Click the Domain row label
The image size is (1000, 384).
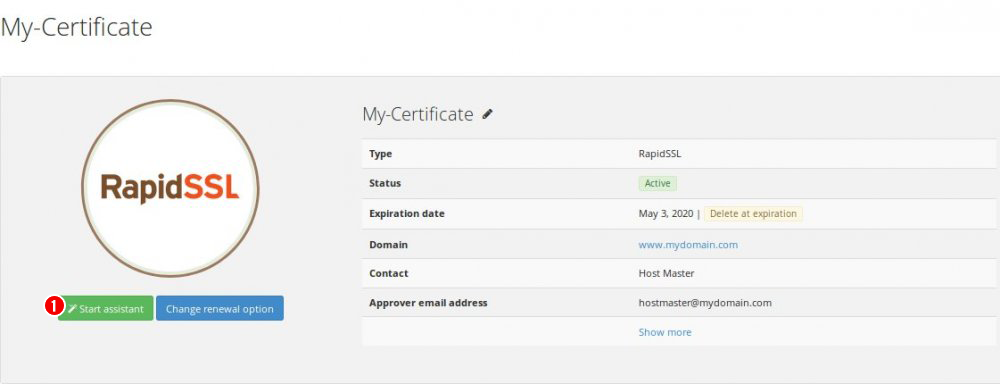point(388,244)
